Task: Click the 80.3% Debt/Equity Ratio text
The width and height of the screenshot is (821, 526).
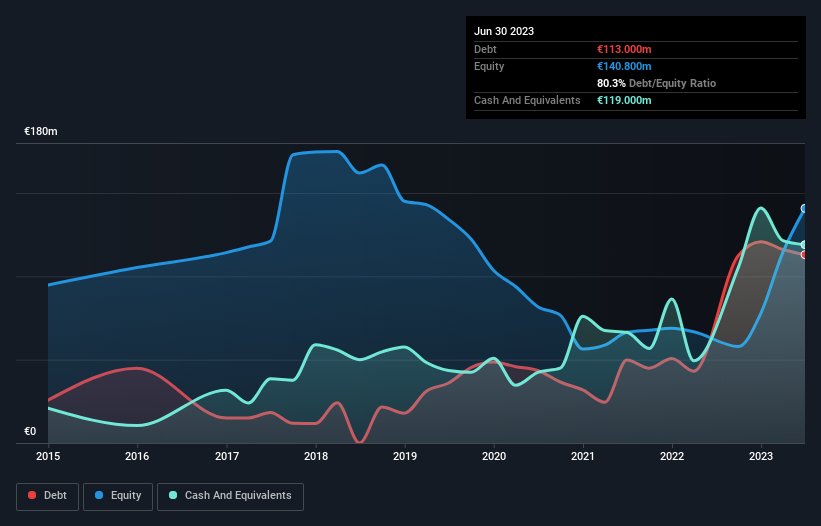Action: (x=654, y=83)
